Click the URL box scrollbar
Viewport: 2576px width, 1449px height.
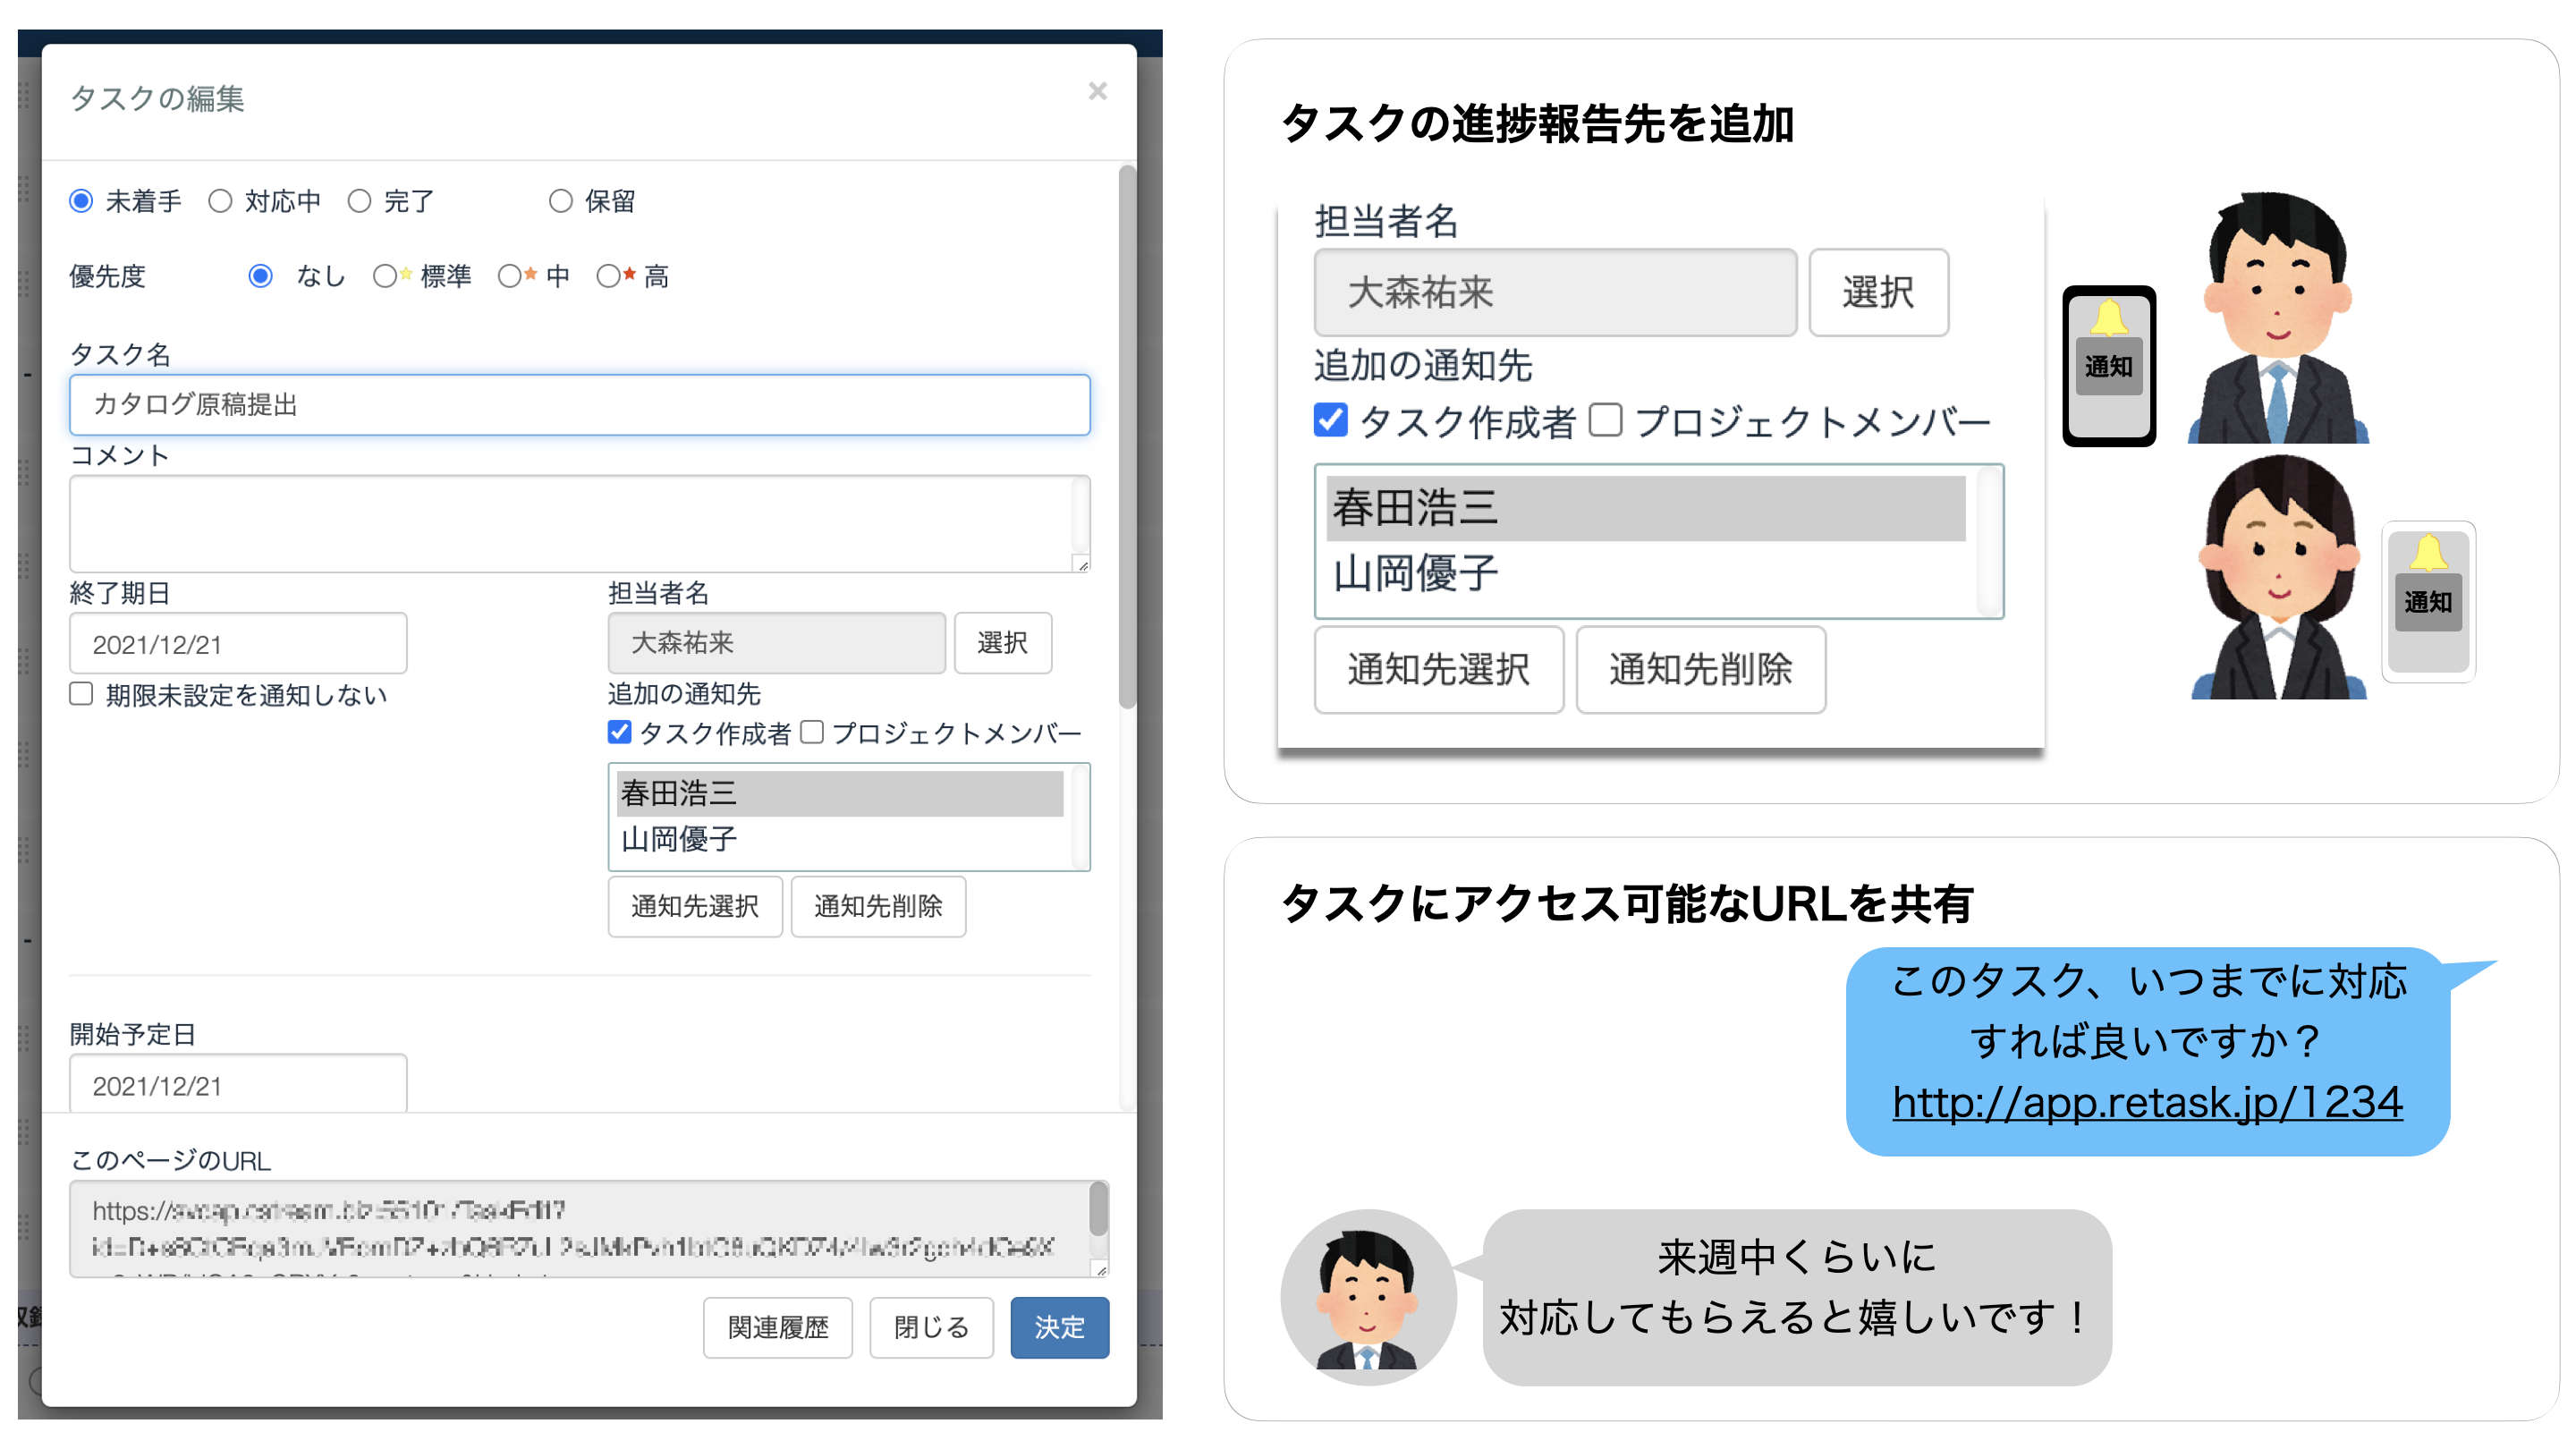point(1098,1210)
